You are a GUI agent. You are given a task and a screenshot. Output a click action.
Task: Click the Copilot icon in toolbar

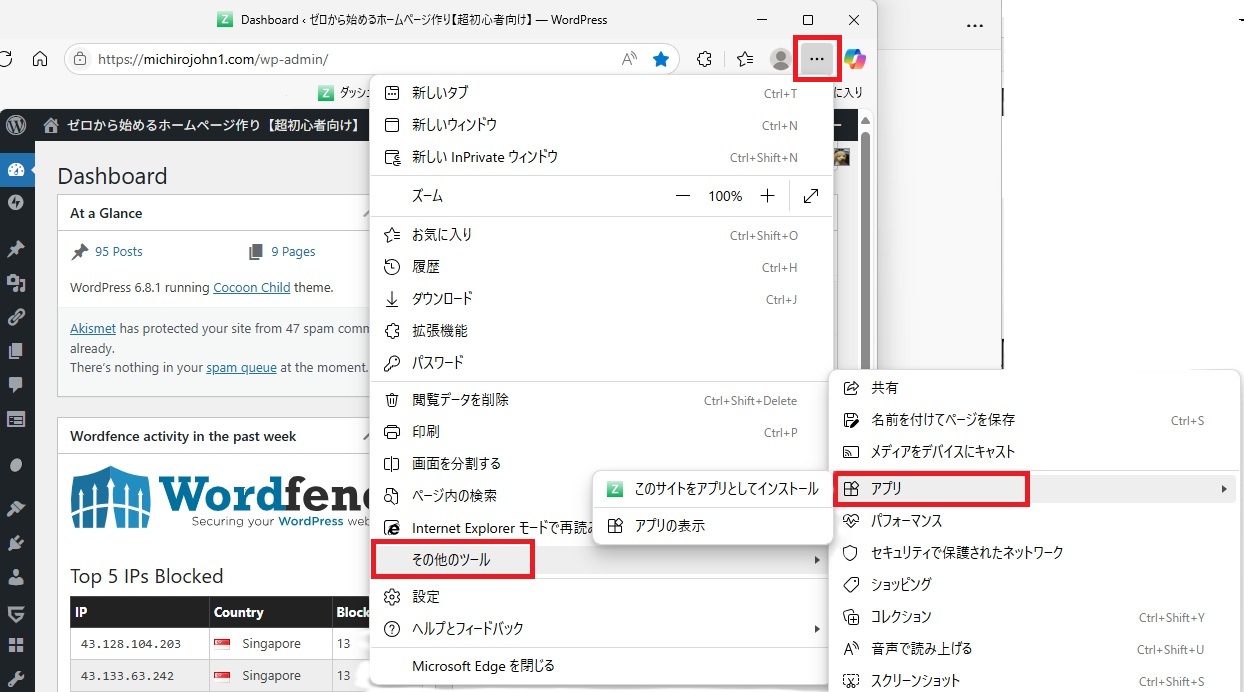point(854,59)
